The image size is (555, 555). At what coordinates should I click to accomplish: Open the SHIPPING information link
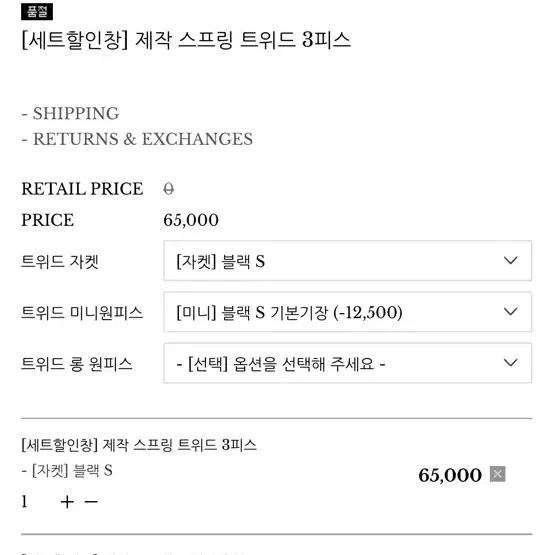click(76, 114)
